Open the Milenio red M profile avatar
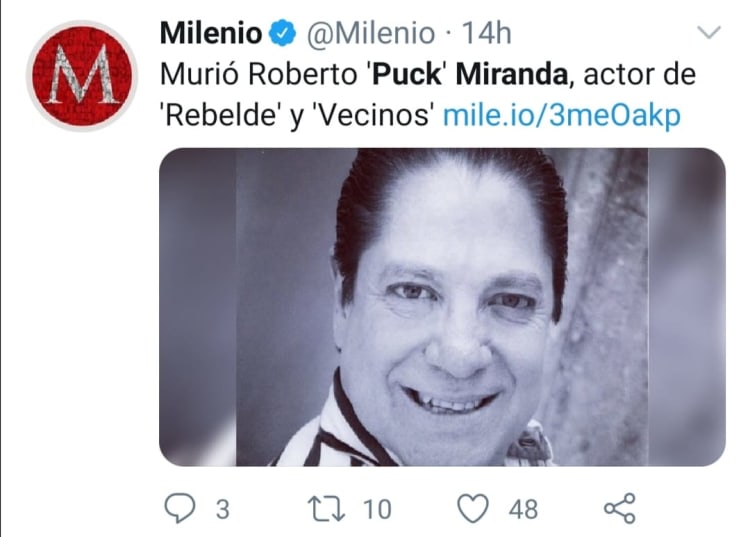Screen dimensions: 750x537 81,77
